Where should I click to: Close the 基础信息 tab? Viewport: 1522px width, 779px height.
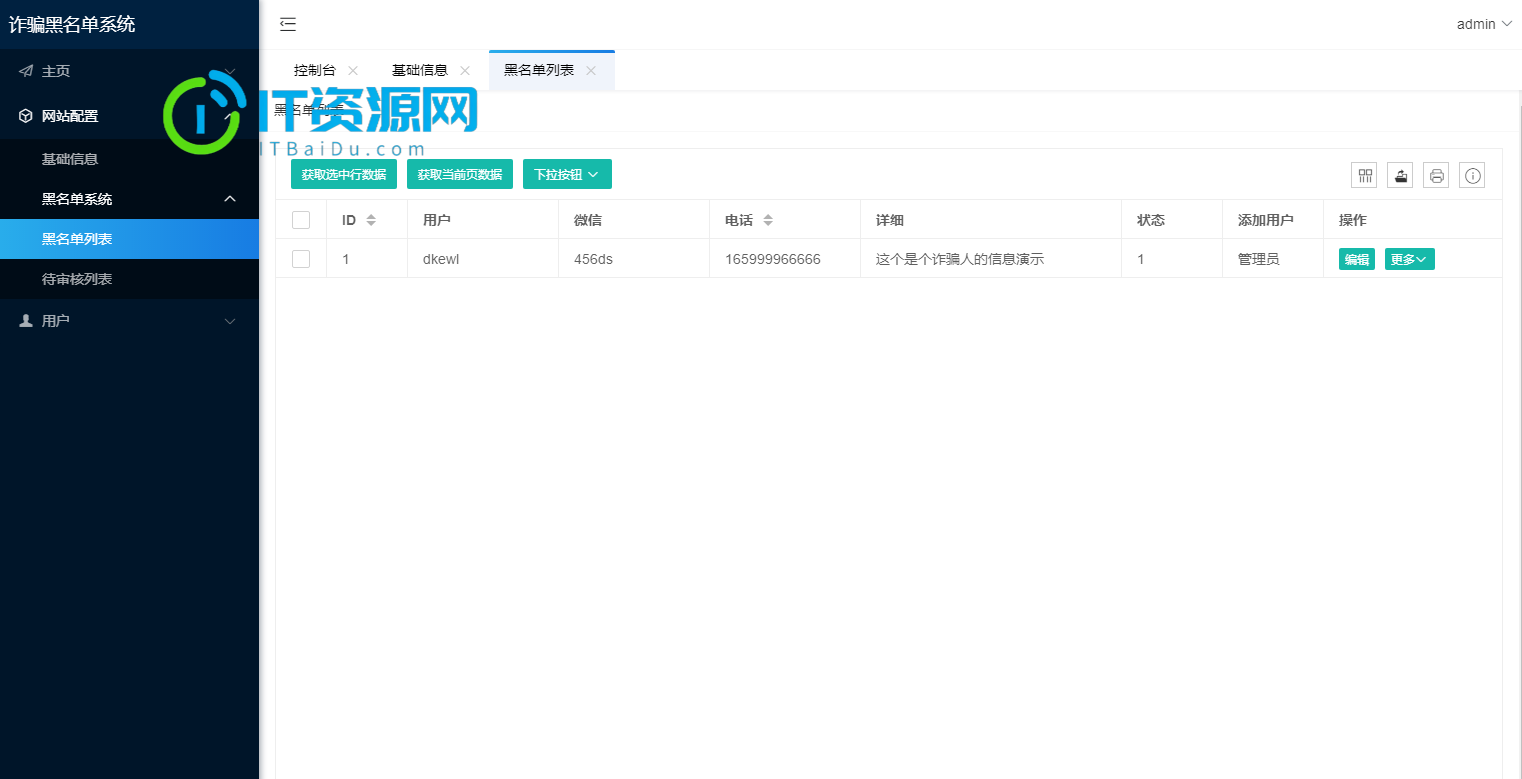click(x=465, y=70)
